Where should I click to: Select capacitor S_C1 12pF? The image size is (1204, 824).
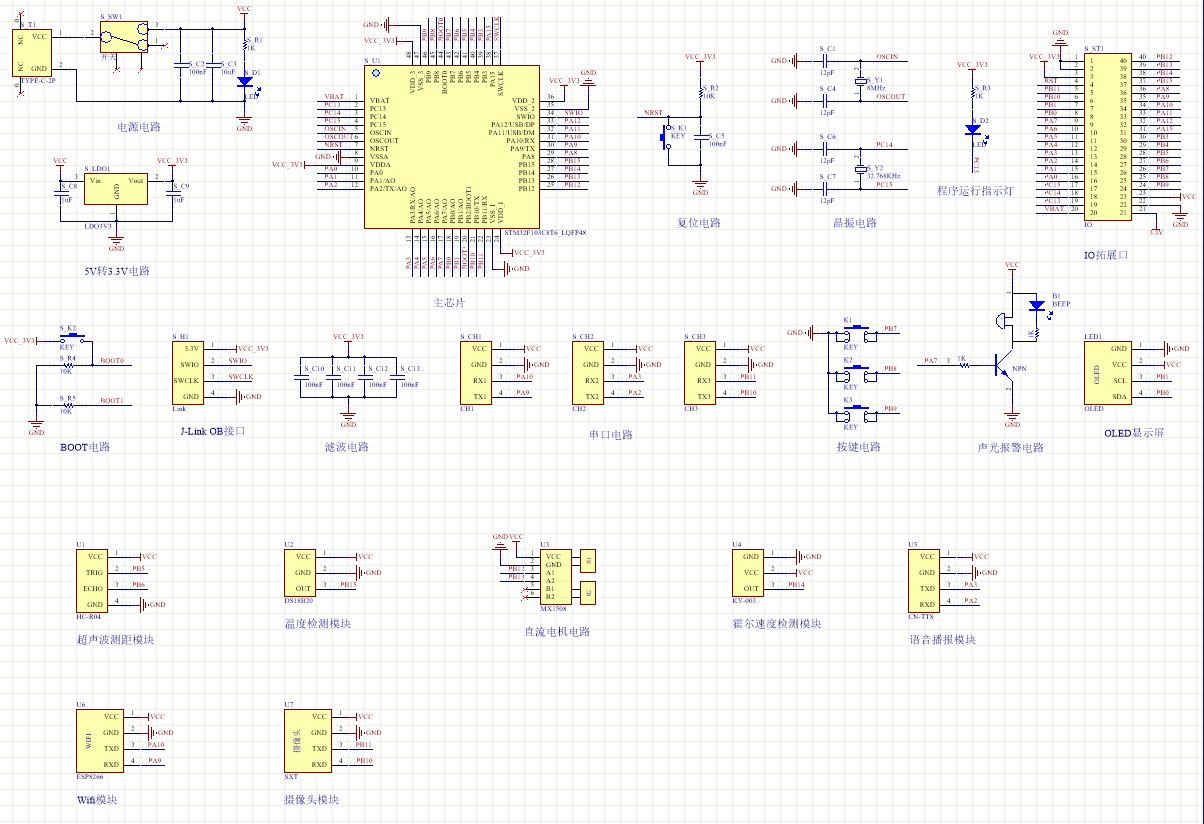(826, 61)
